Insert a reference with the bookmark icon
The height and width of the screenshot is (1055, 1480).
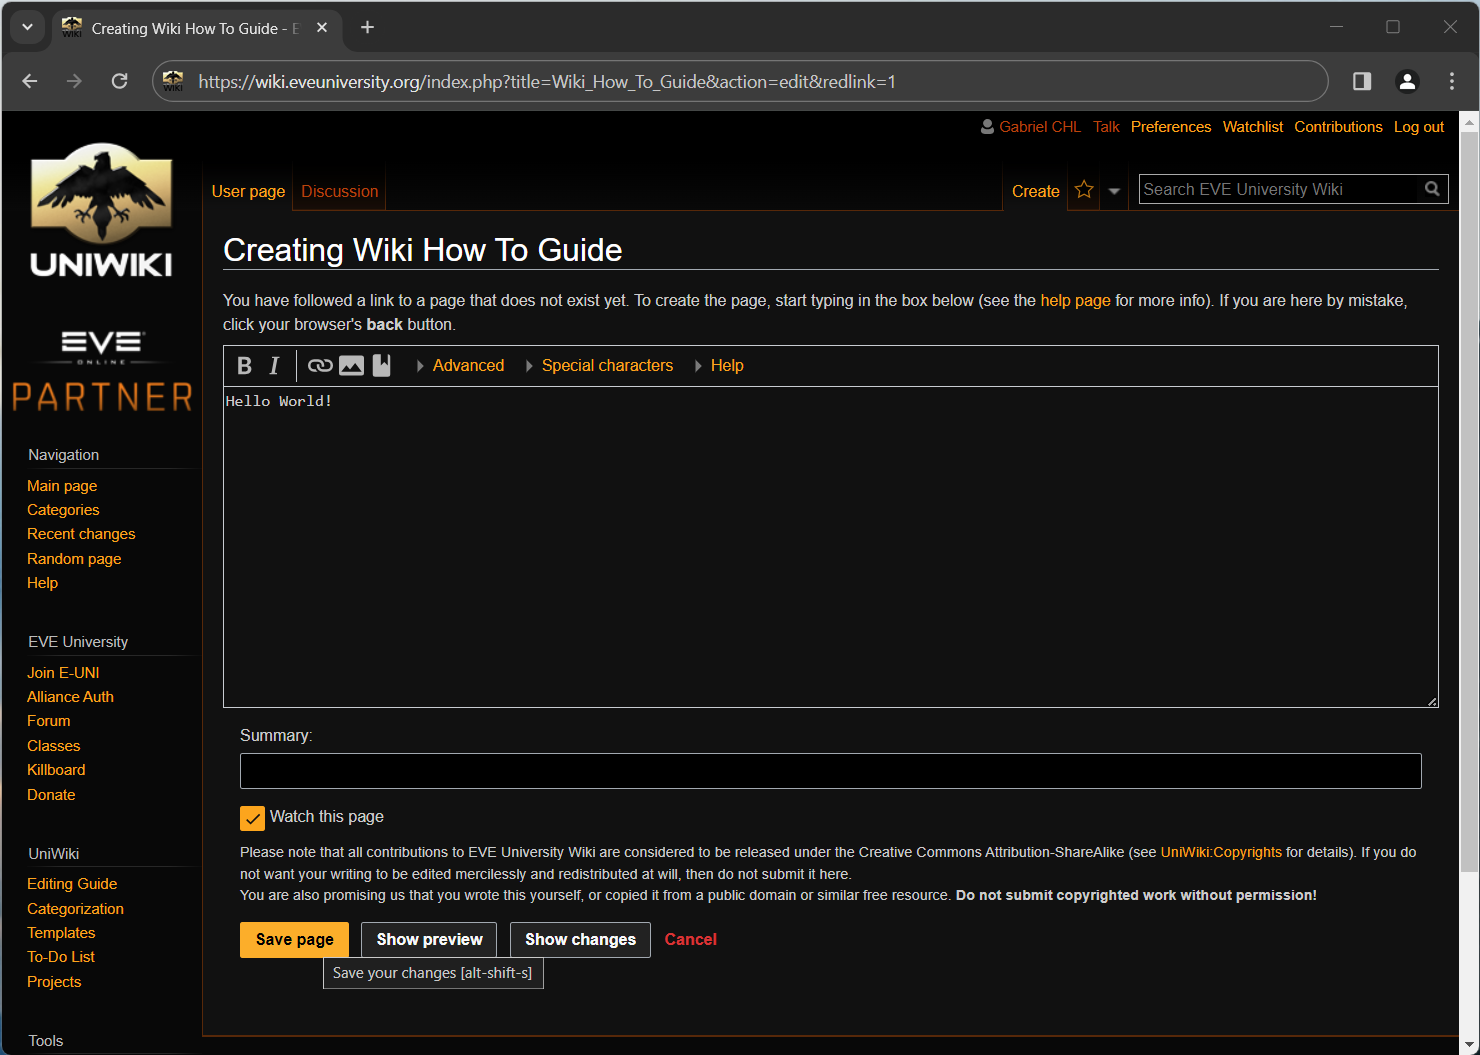click(381, 366)
